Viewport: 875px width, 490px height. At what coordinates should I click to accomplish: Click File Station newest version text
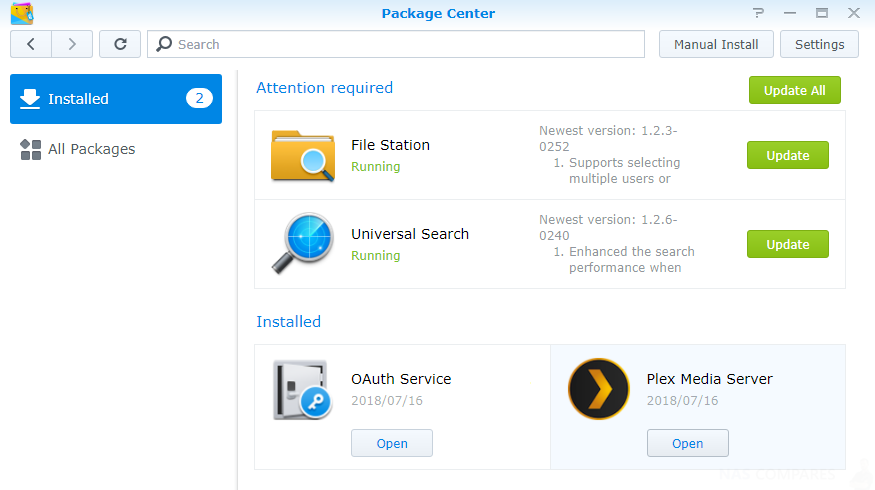pyautogui.click(x=608, y=138)
